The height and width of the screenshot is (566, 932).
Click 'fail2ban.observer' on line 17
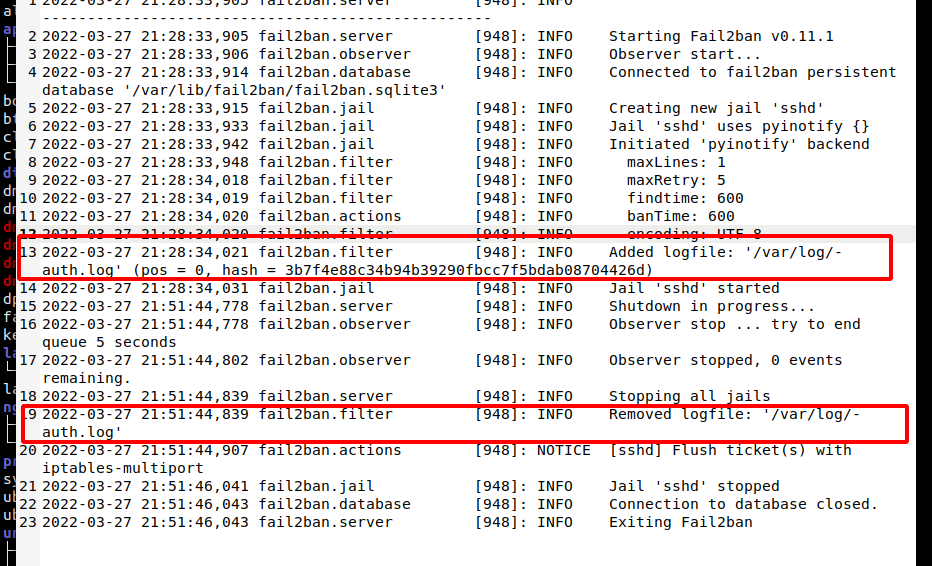335,360
